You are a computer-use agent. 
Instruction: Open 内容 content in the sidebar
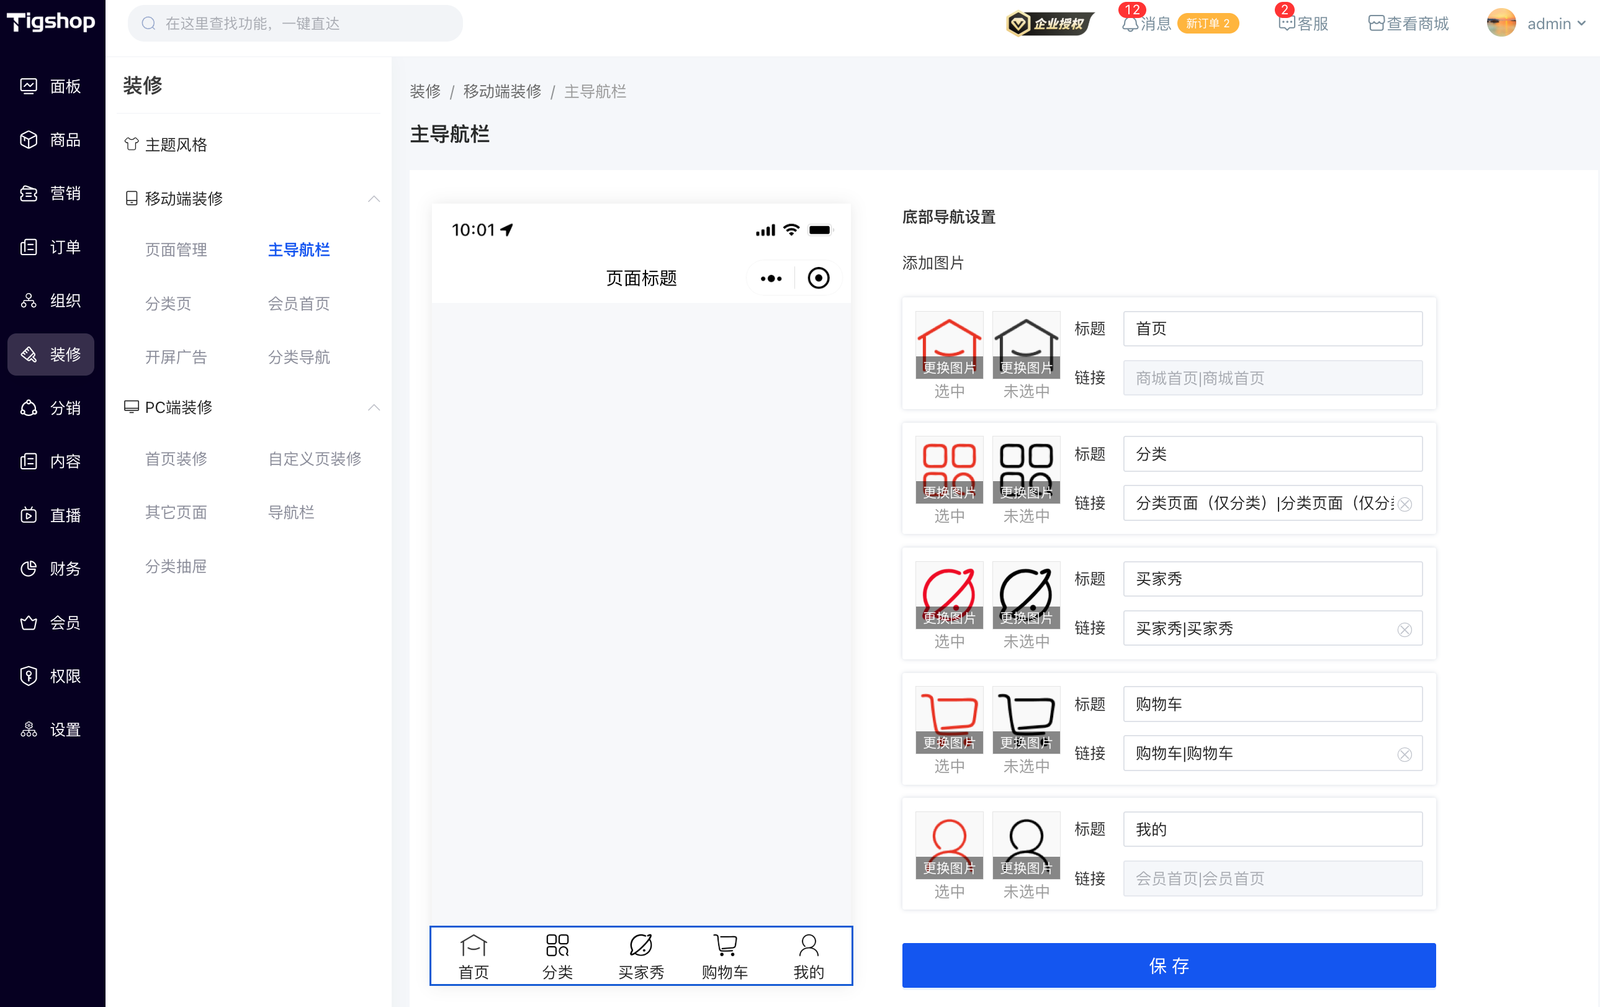point(51,461)
